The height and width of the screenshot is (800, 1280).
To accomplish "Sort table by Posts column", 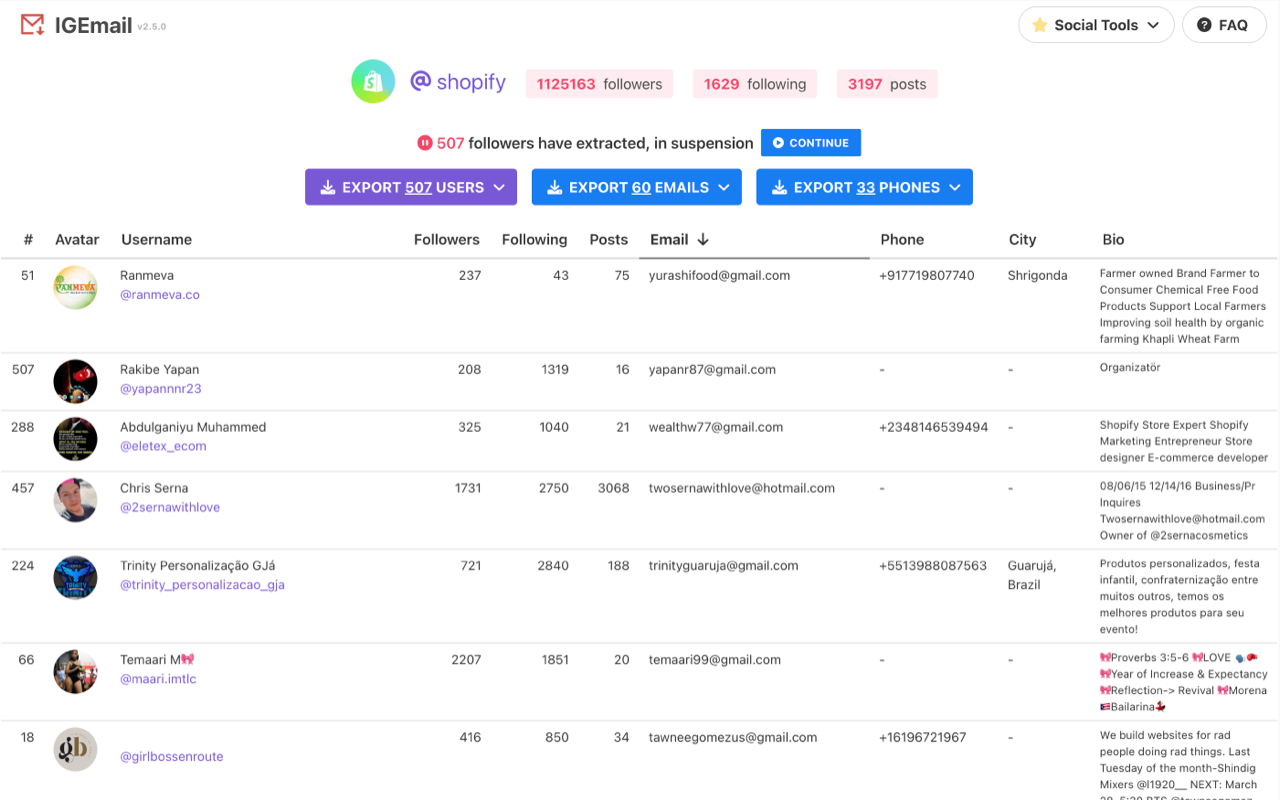I will (609, 240).
